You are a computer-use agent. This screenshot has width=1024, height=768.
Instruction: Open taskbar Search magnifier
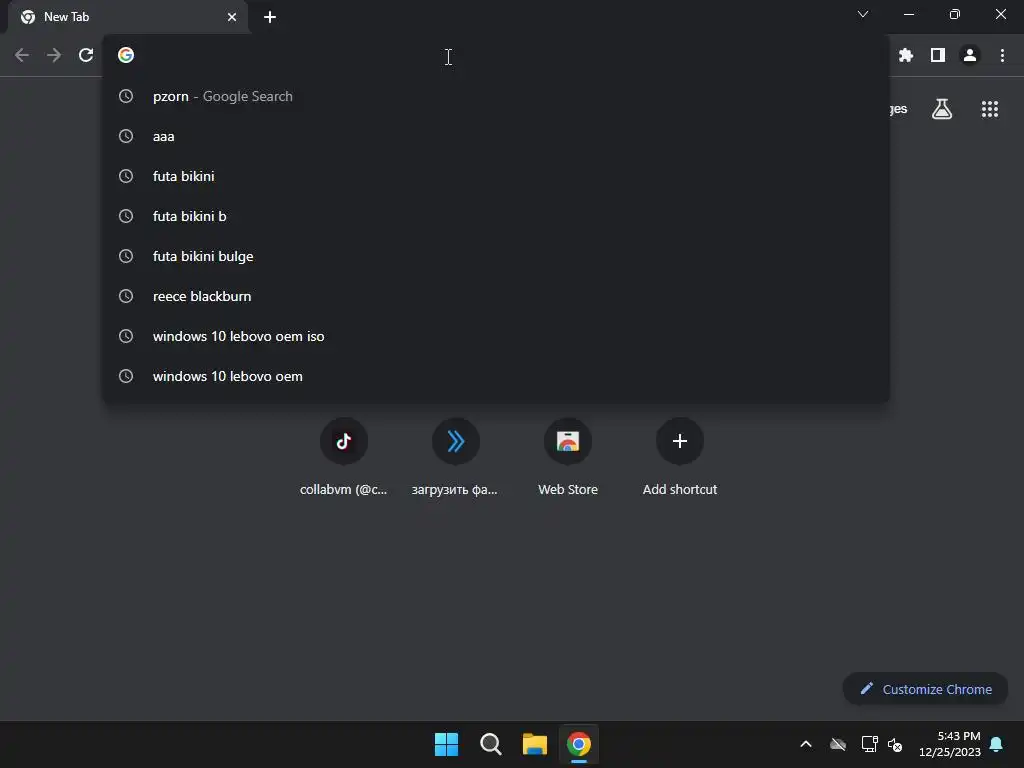tap(490, 744)
